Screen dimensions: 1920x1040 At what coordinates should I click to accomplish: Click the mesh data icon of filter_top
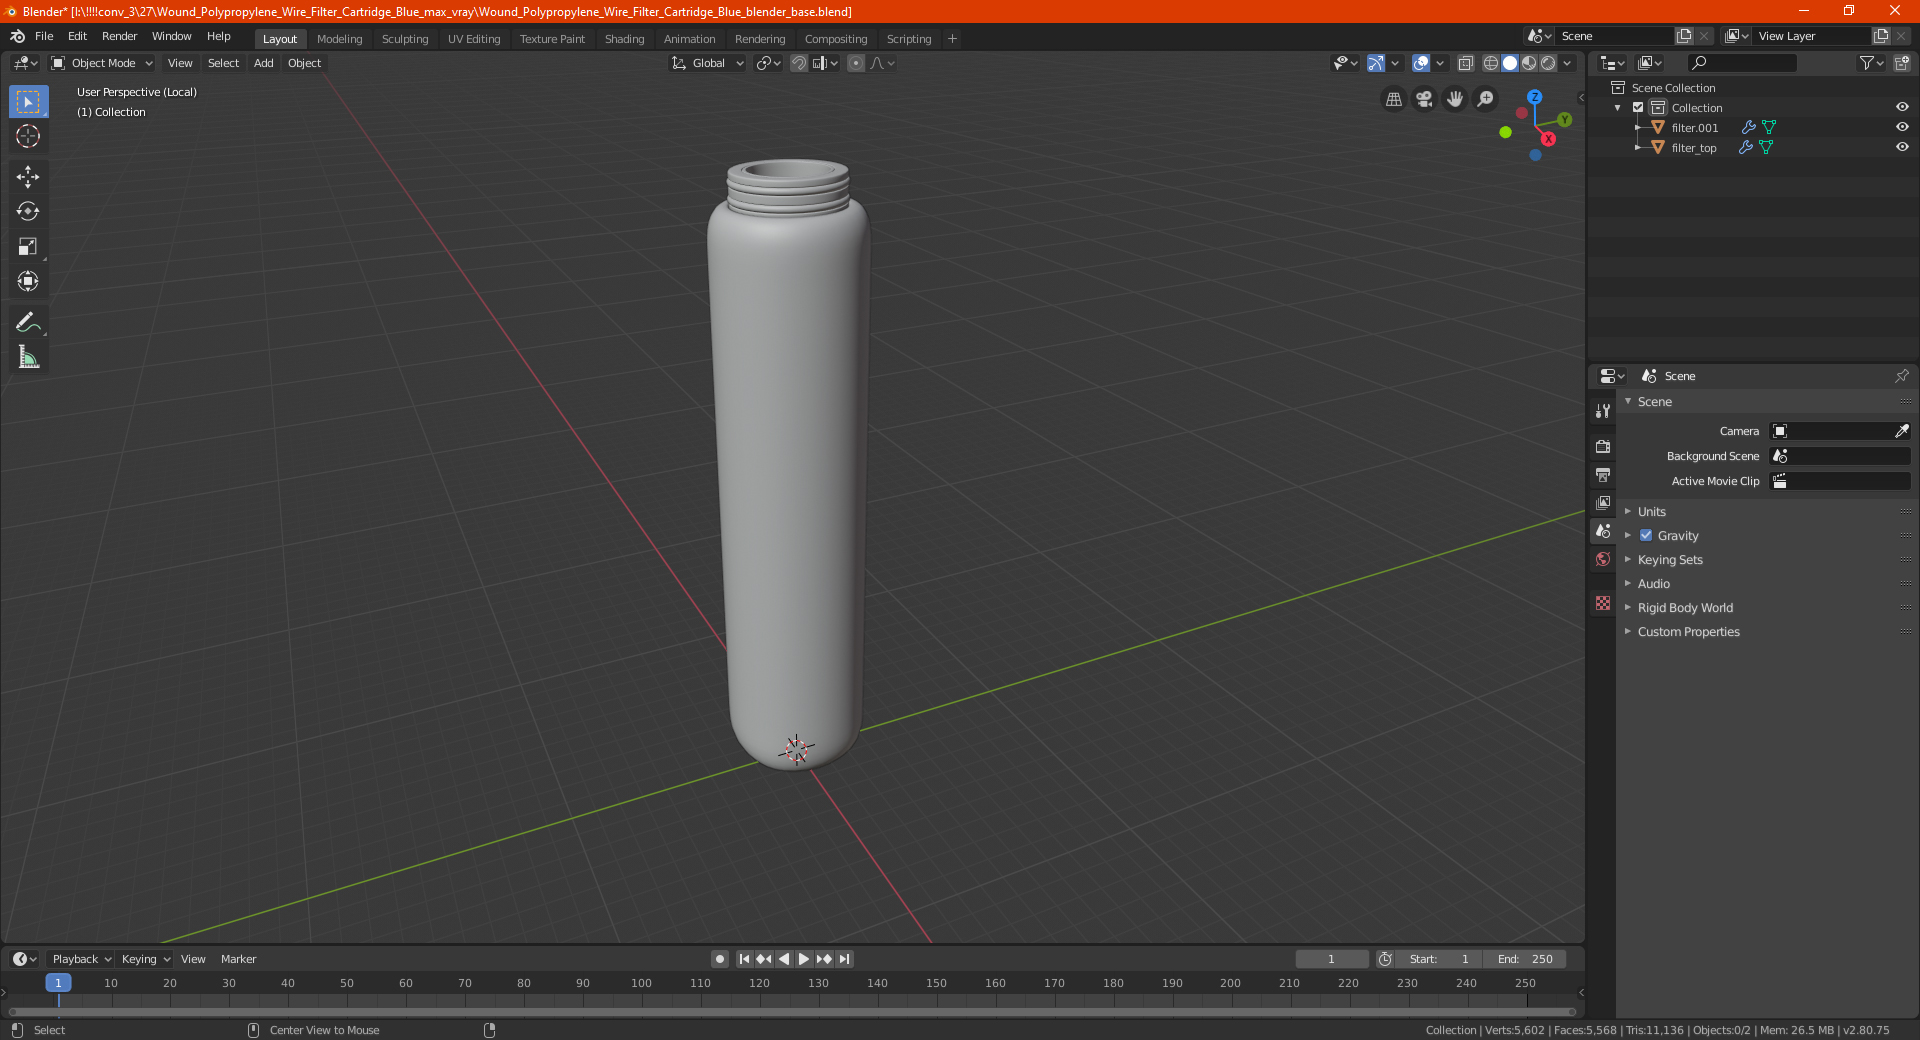click(x=1766, y=147)
